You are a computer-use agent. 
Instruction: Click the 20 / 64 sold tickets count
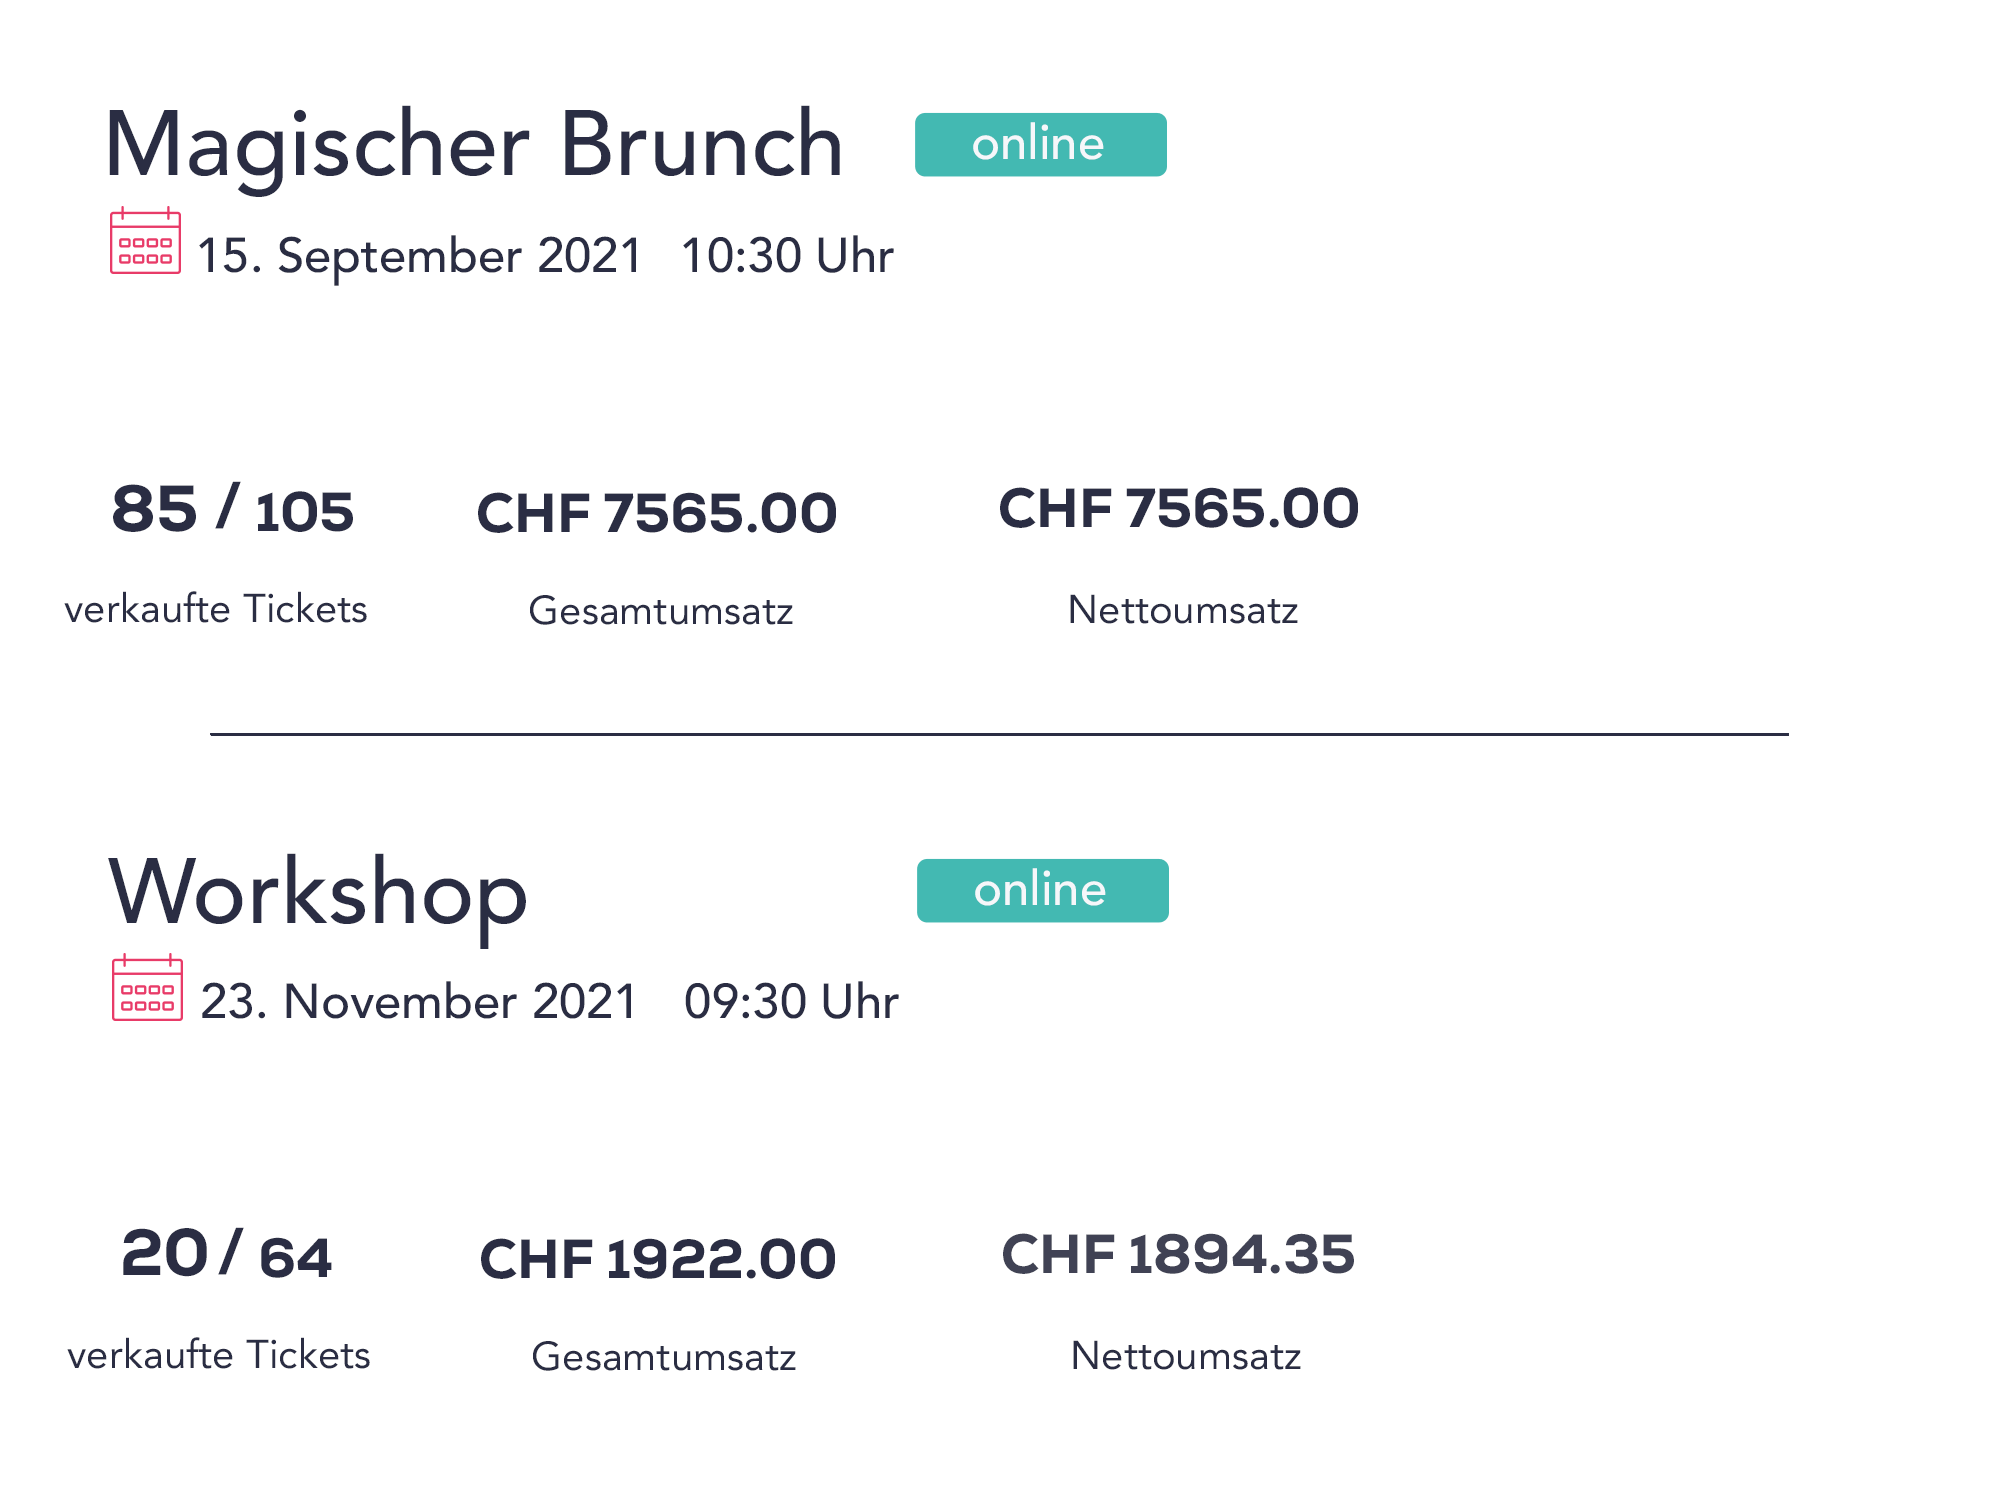pos(227,1254)
